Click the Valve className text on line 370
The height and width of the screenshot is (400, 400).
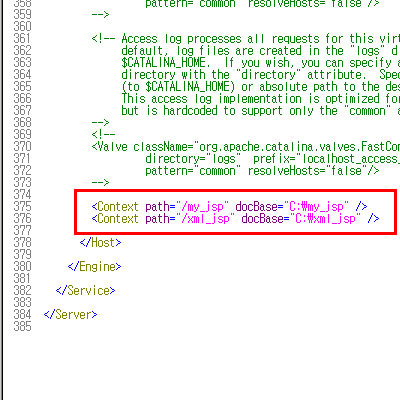(x=245, y=147)
